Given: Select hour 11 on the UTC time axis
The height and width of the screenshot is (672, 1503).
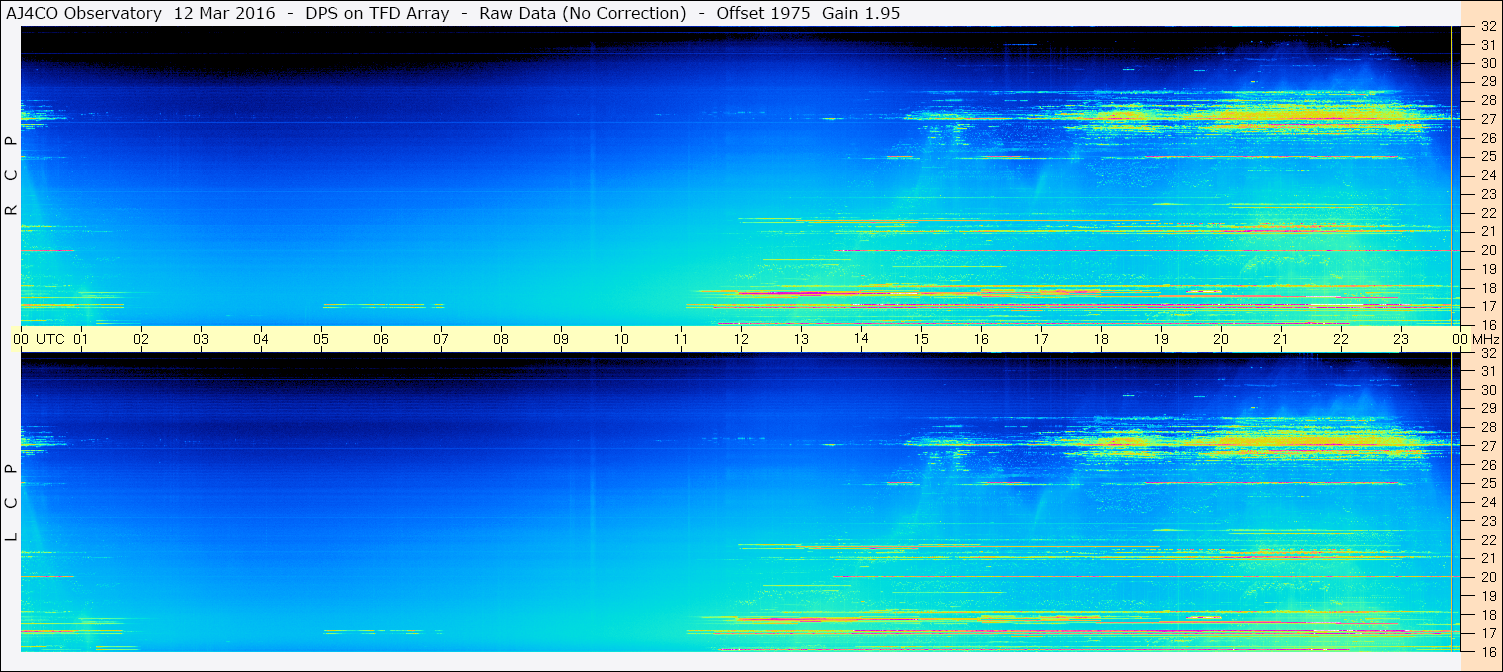Looking at the screenshot, I should [x=681, y=339].
